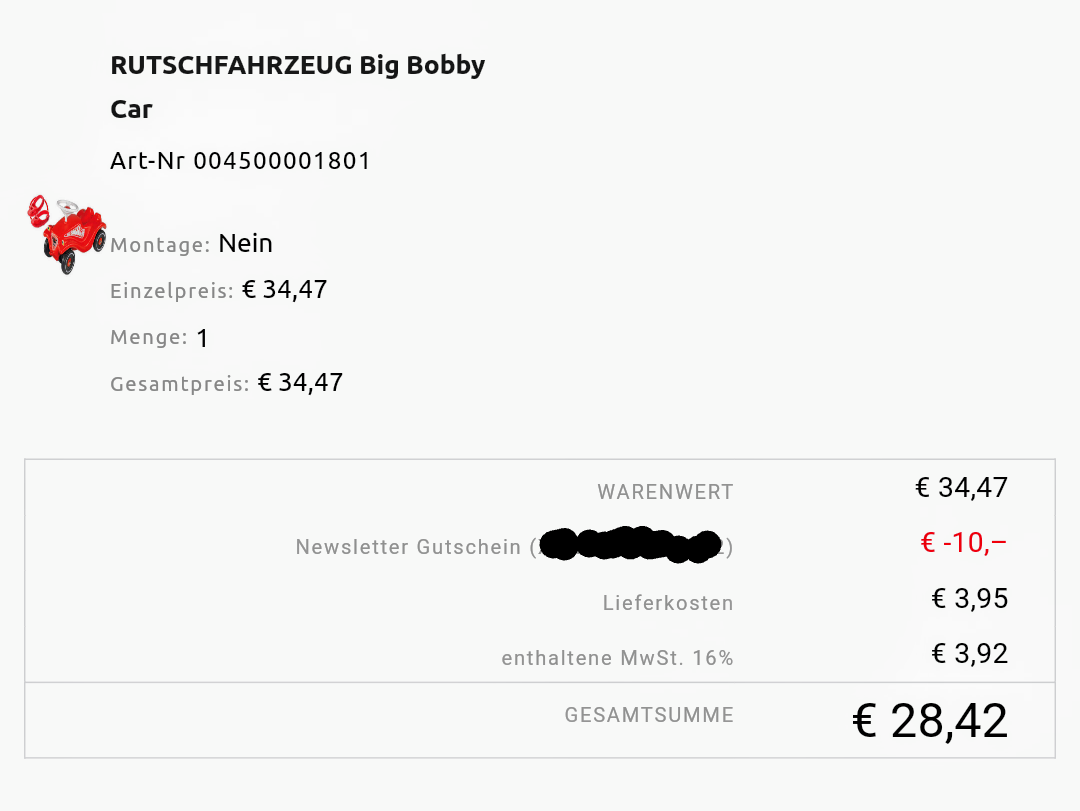Click the WARENWERT label
This screenshot has height=811, width=1080.
coord(665,492)
